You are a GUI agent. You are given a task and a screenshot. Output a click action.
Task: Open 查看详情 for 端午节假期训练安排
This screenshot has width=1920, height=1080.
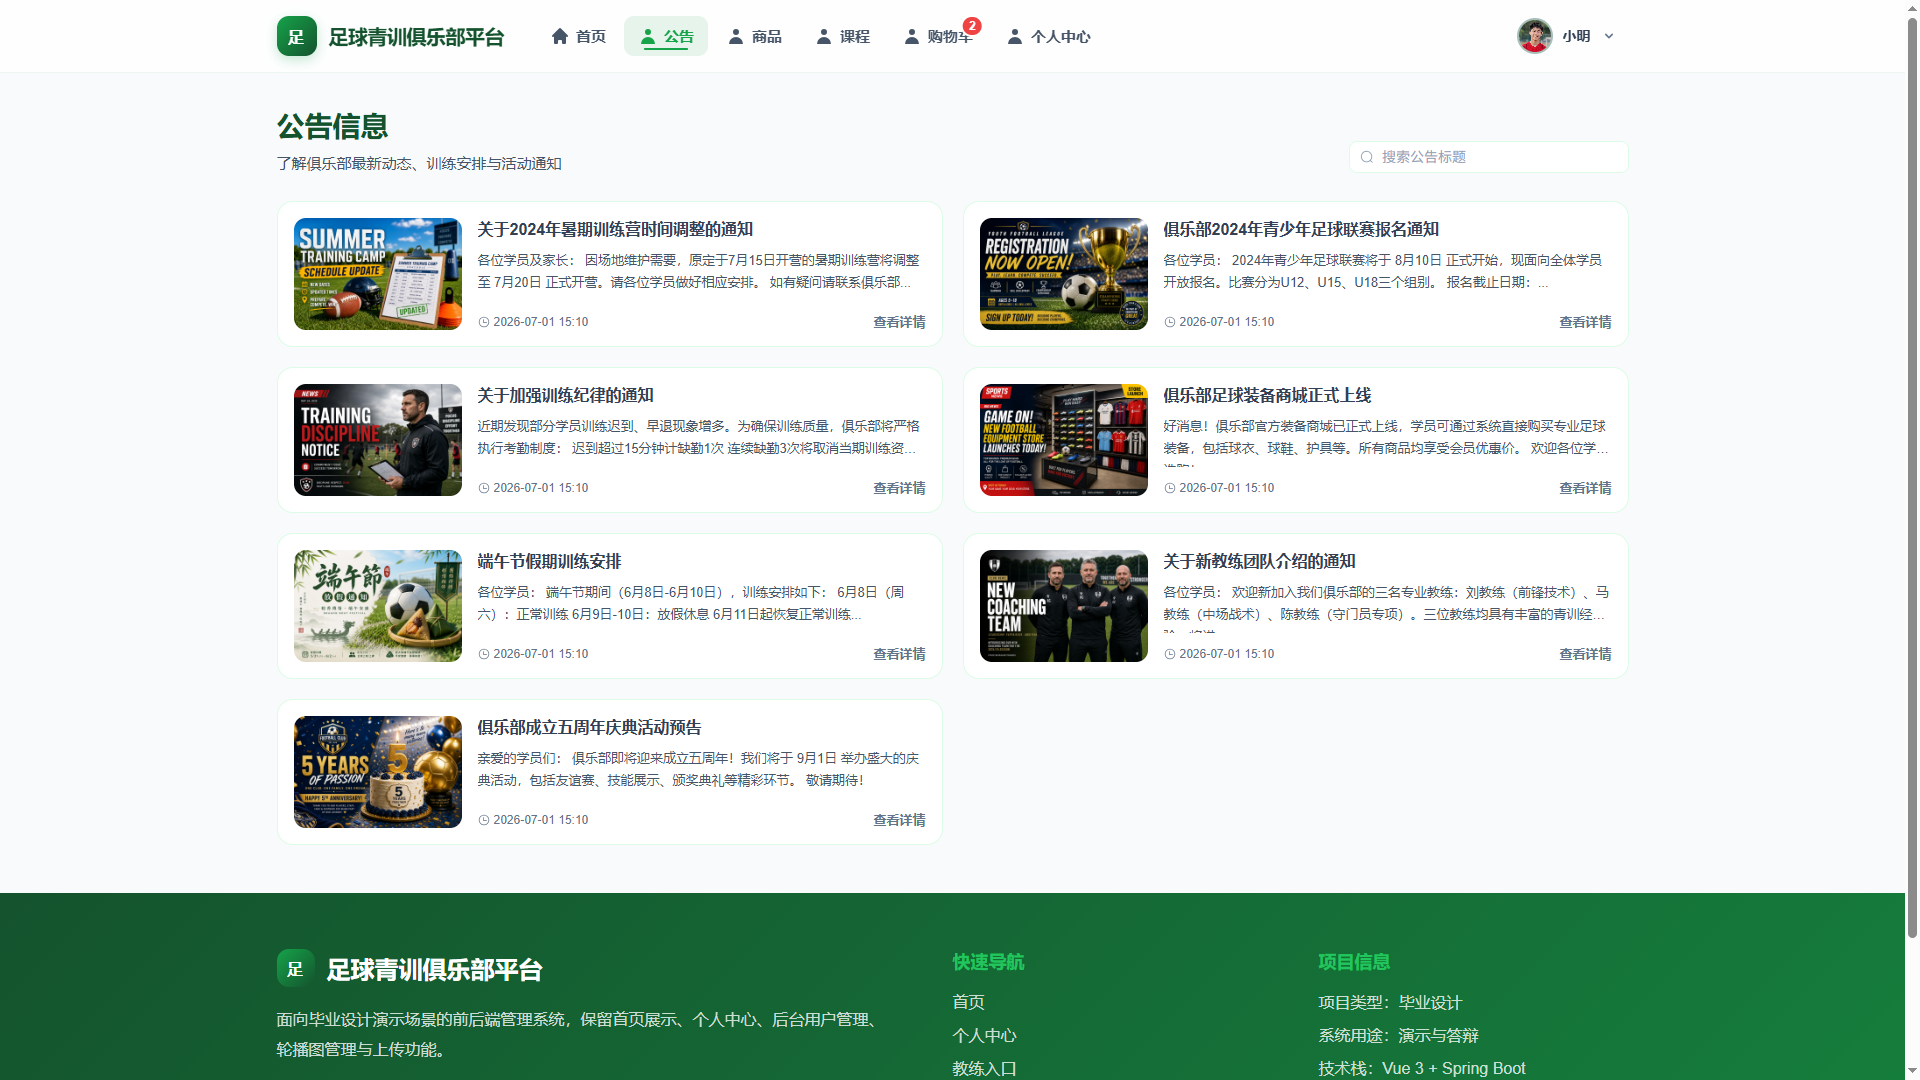899,654
